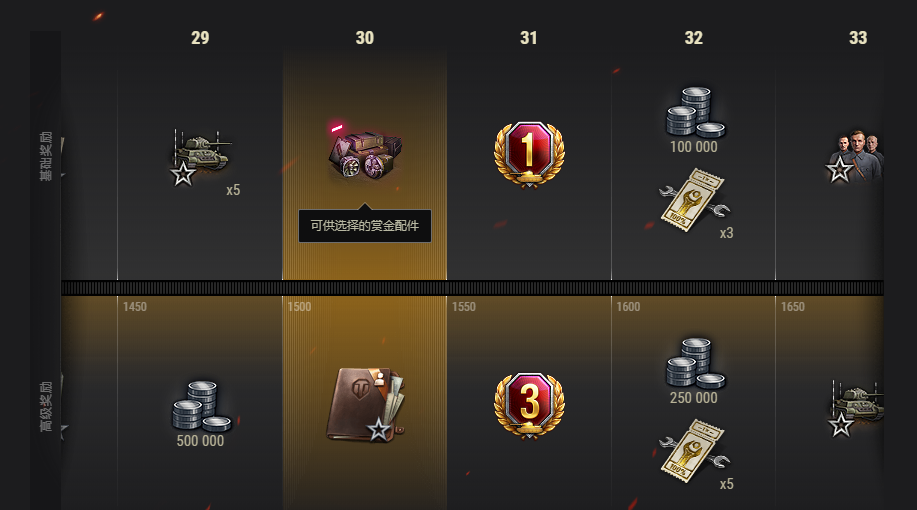Select the x3 wrench repair ticket

[x=694, y=200]
